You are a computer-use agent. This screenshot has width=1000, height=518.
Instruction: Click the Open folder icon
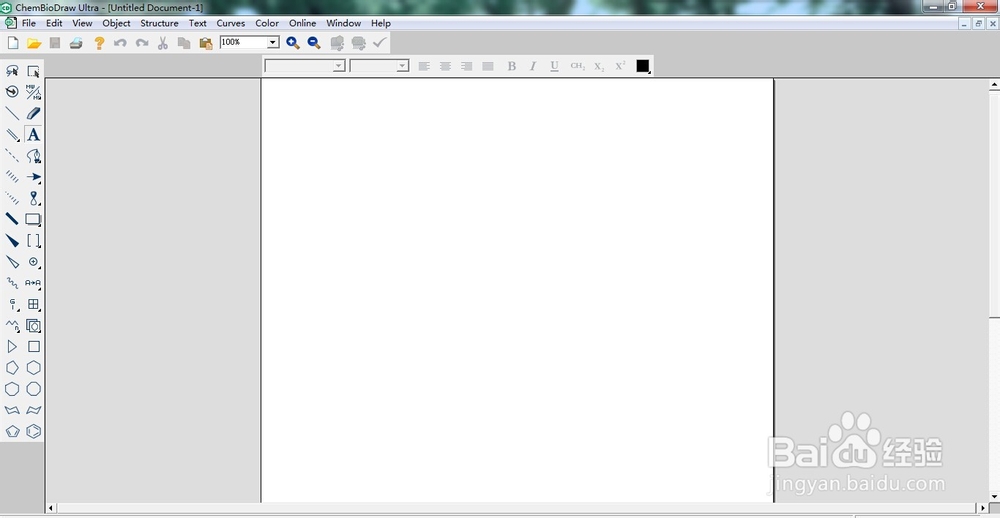click(x=34, y=43)
